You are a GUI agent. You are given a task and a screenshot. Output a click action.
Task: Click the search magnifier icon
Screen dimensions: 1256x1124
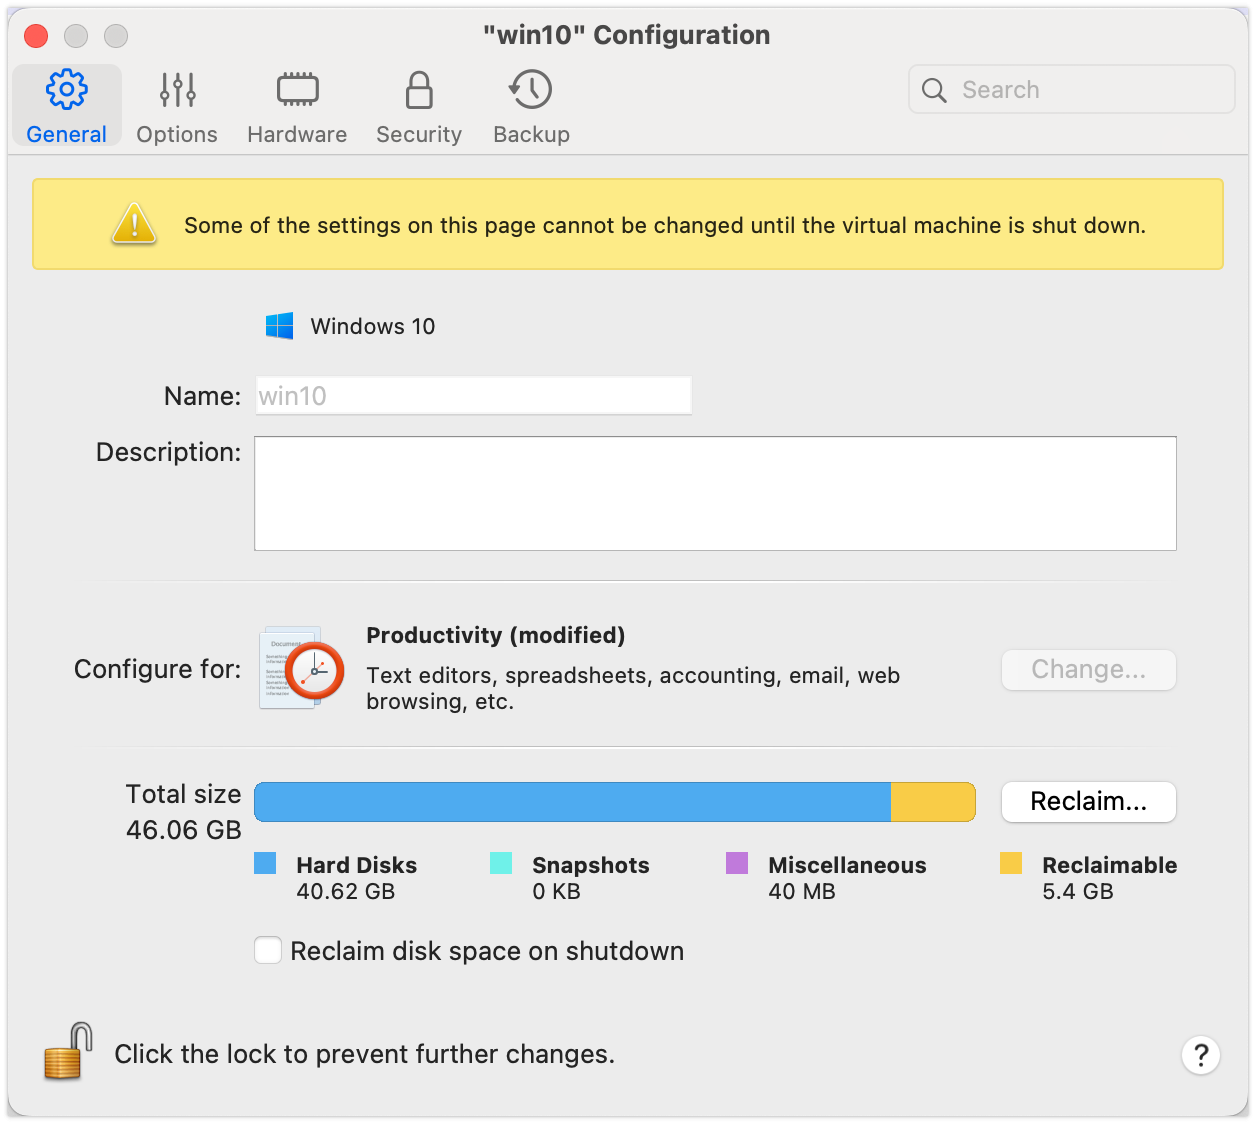click(934, 90)
